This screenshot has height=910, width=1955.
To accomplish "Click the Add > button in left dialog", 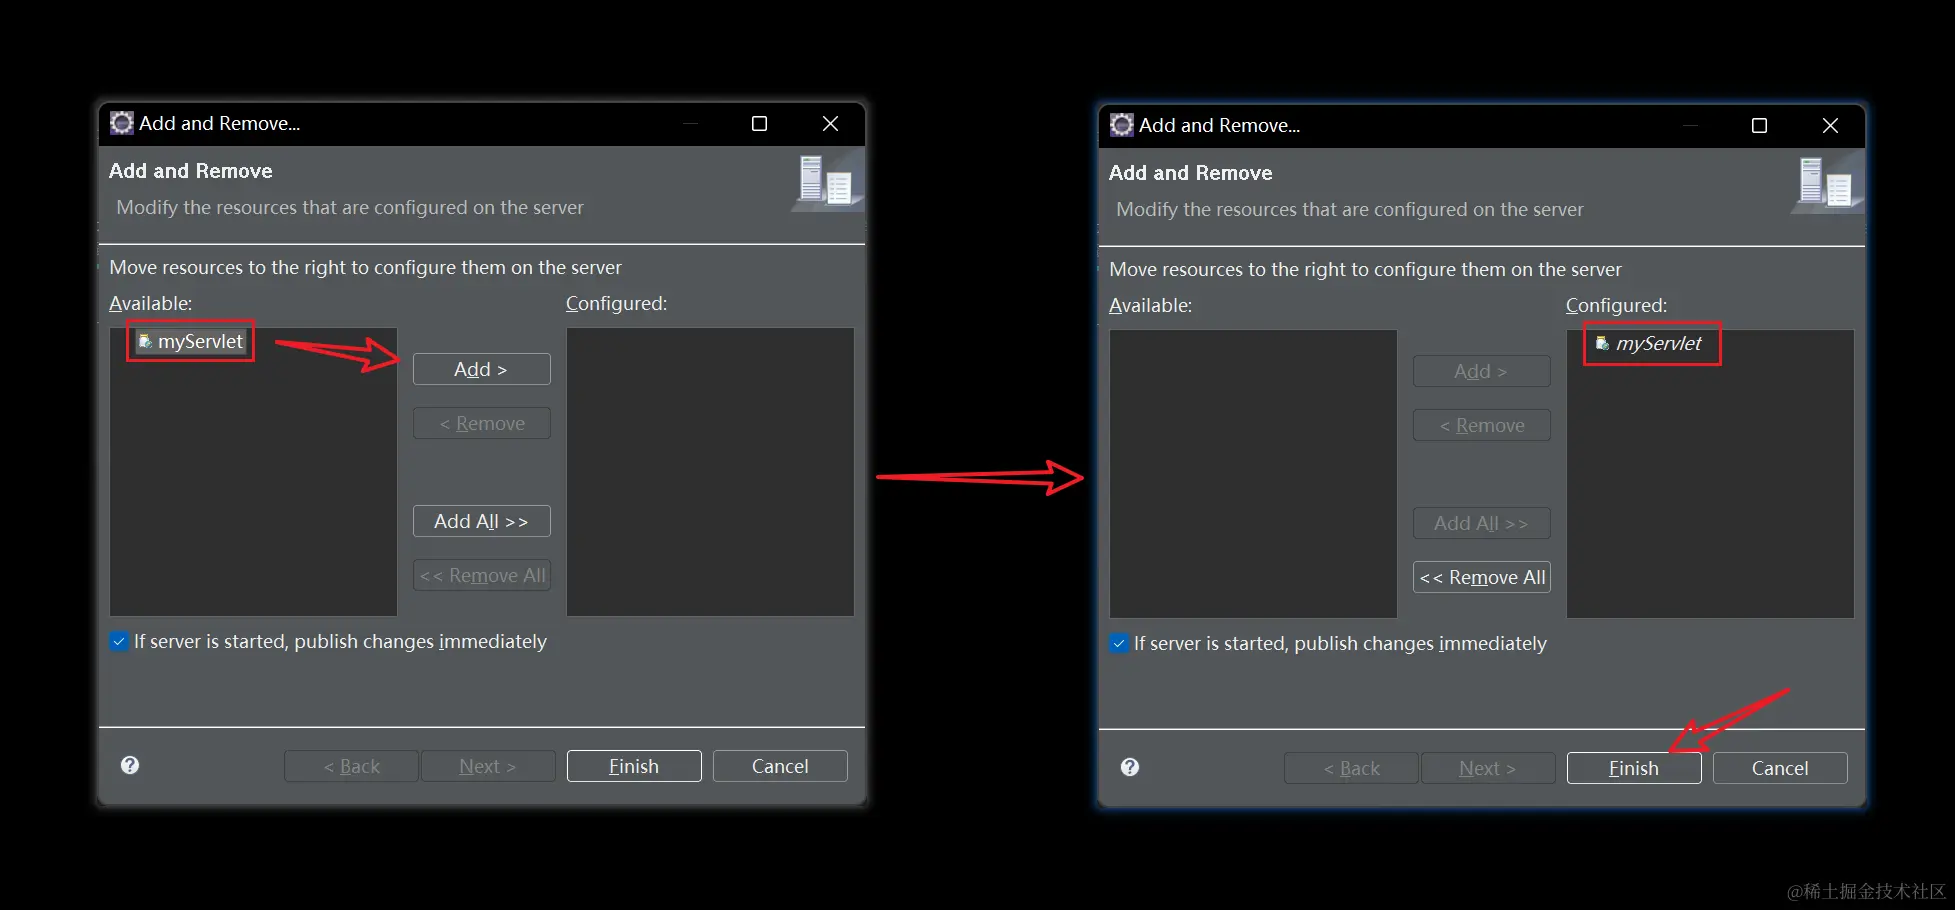I will 481,369.
